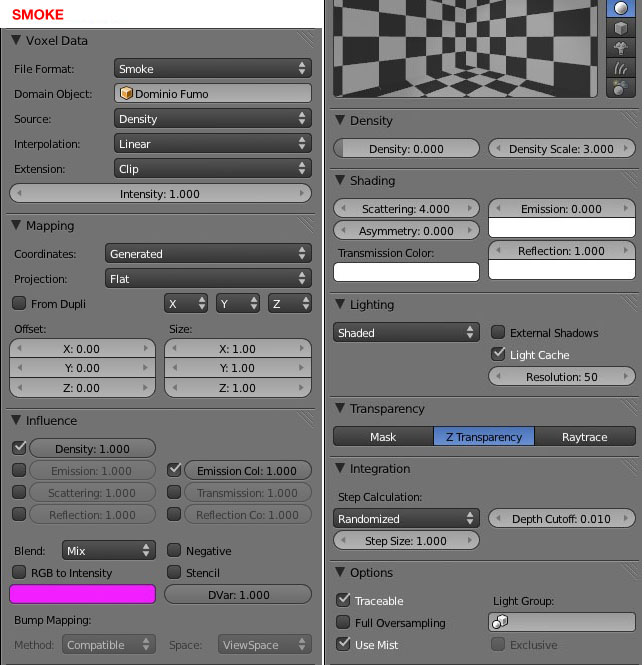Click the Density panel grip handle

tap(630, 120)
